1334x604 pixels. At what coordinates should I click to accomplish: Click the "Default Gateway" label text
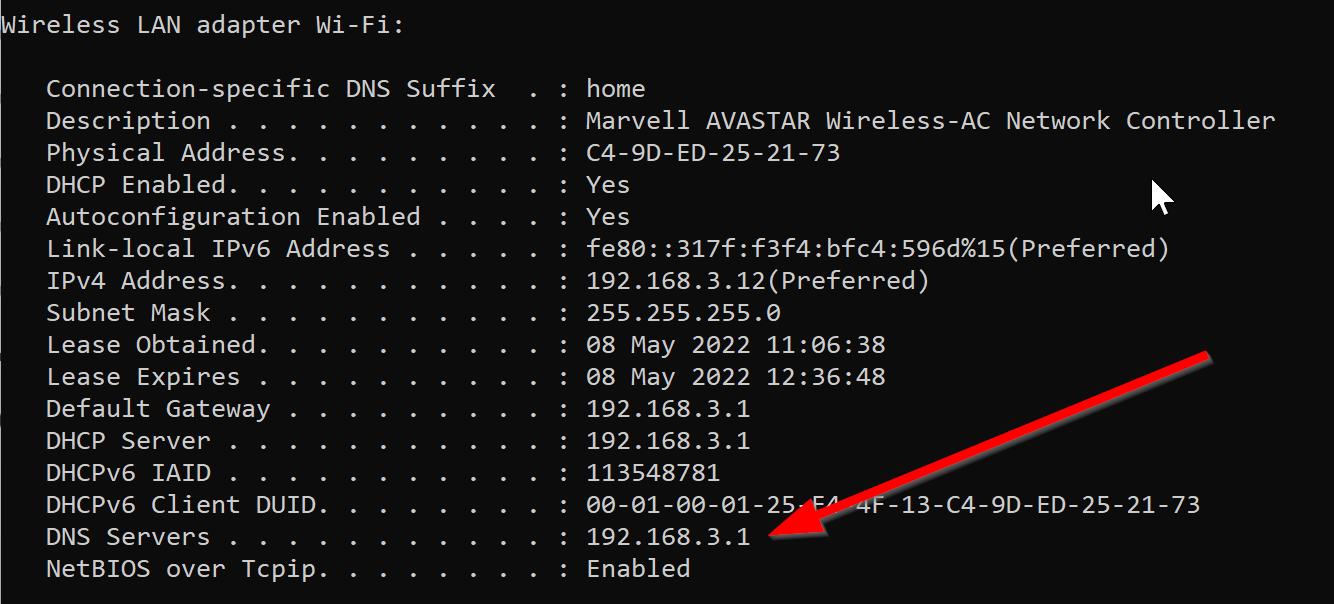pyautogui.click(x=158, y=409)
